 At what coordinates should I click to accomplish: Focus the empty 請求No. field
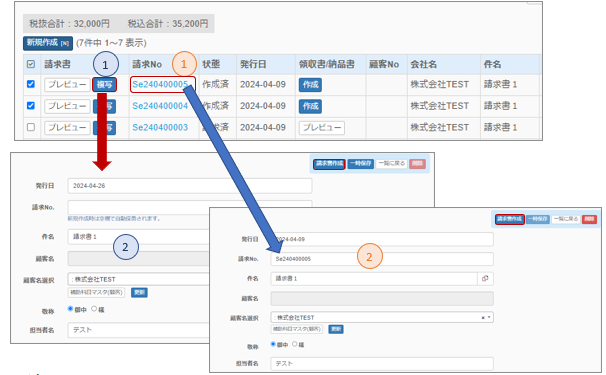click(190, 208)
